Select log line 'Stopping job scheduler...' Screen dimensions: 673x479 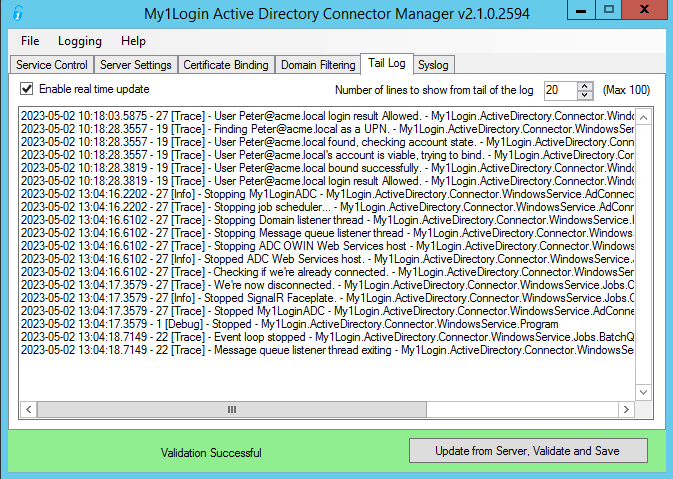[x=327, y=207]
